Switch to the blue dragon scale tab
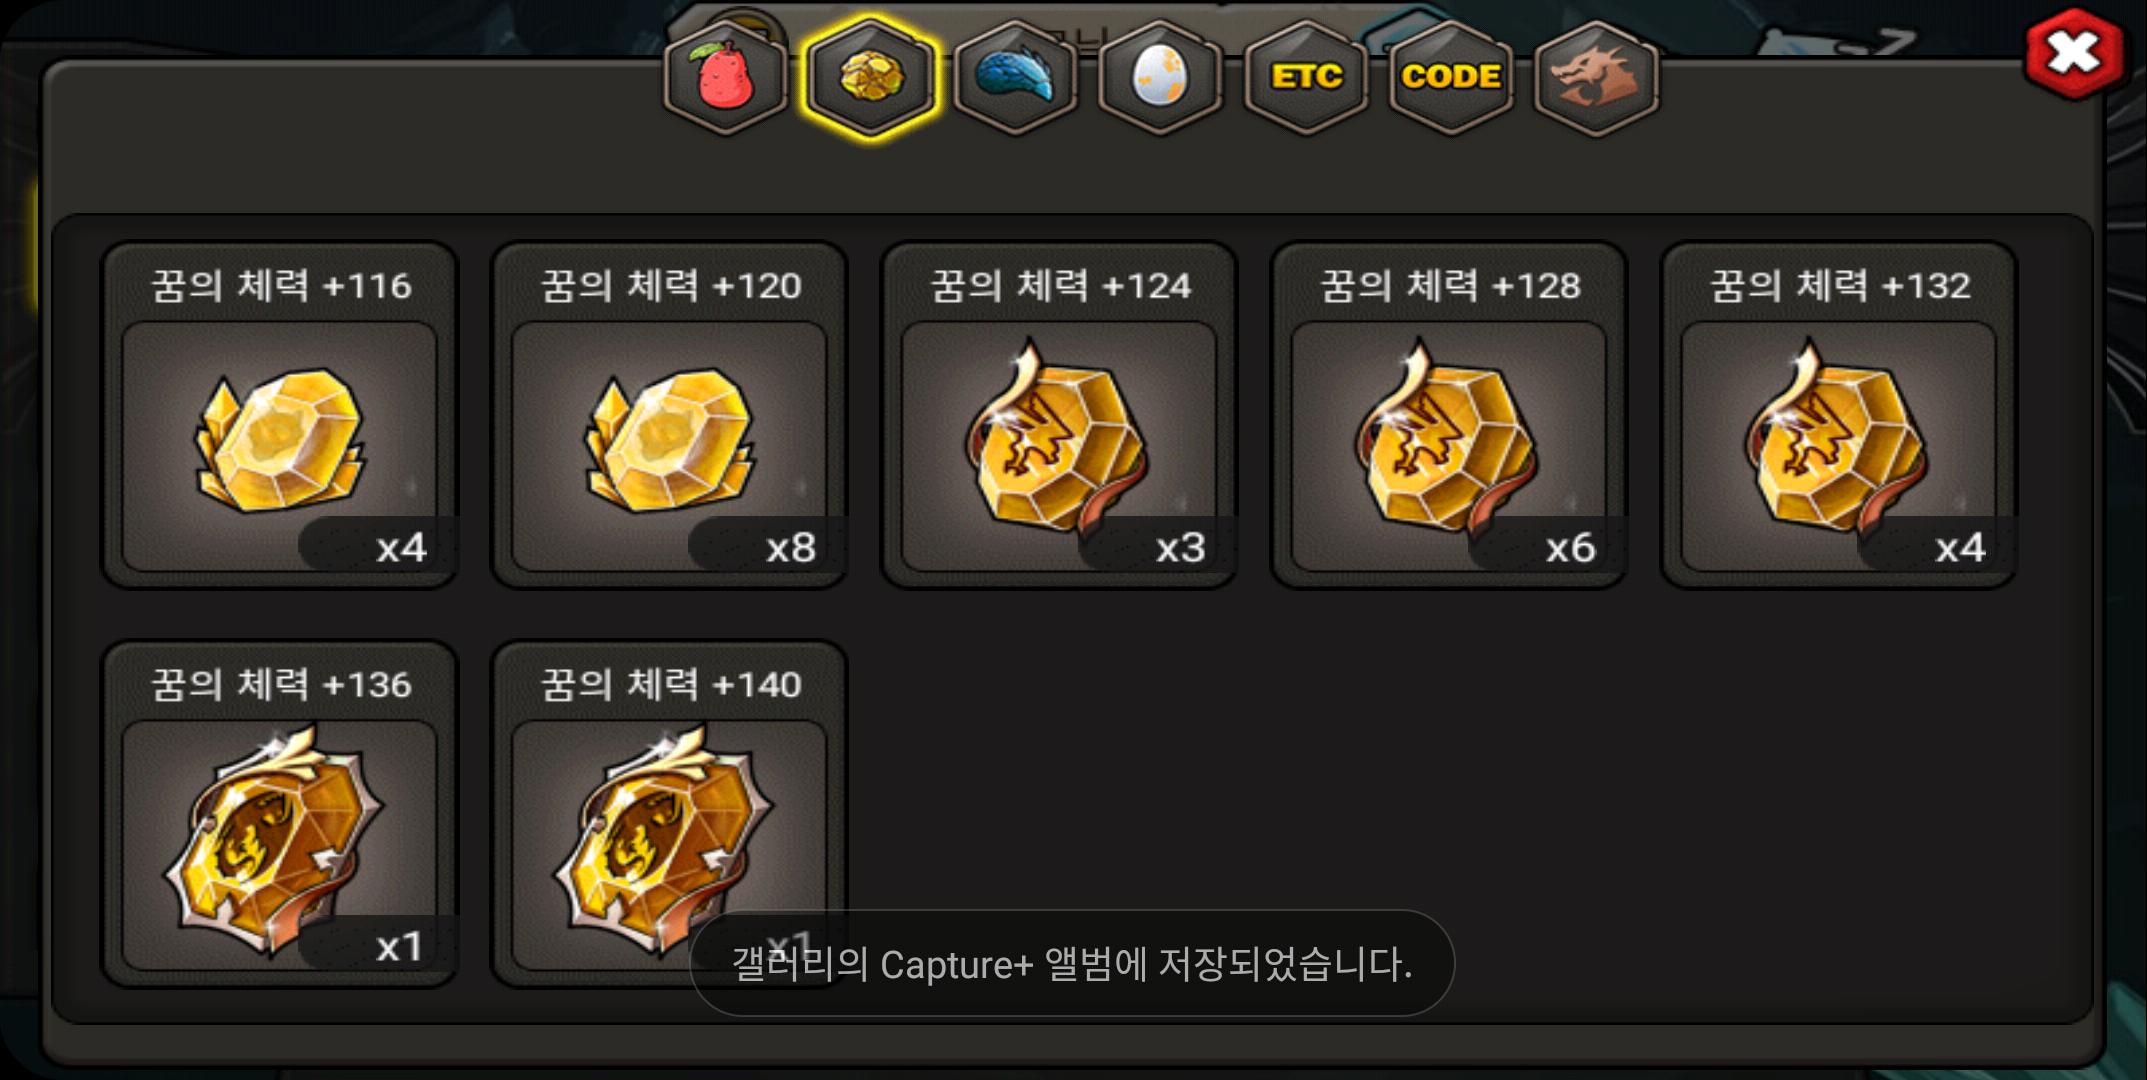 click(1016, 77)
